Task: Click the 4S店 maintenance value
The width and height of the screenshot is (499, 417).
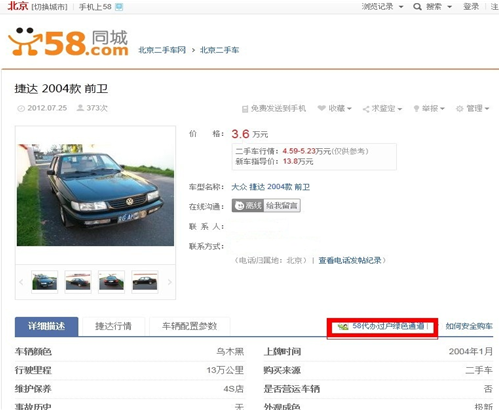Action: (233, 389)
